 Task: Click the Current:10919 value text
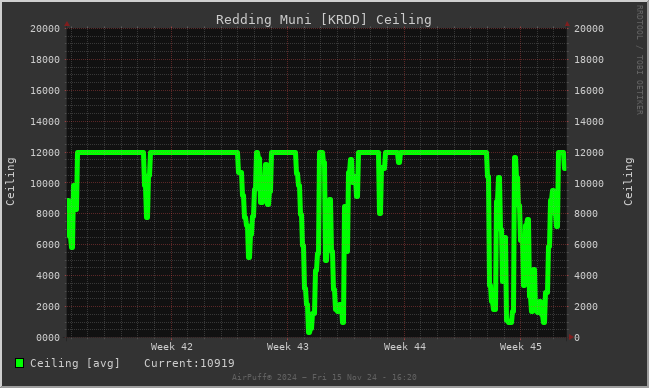pos(189,363)
